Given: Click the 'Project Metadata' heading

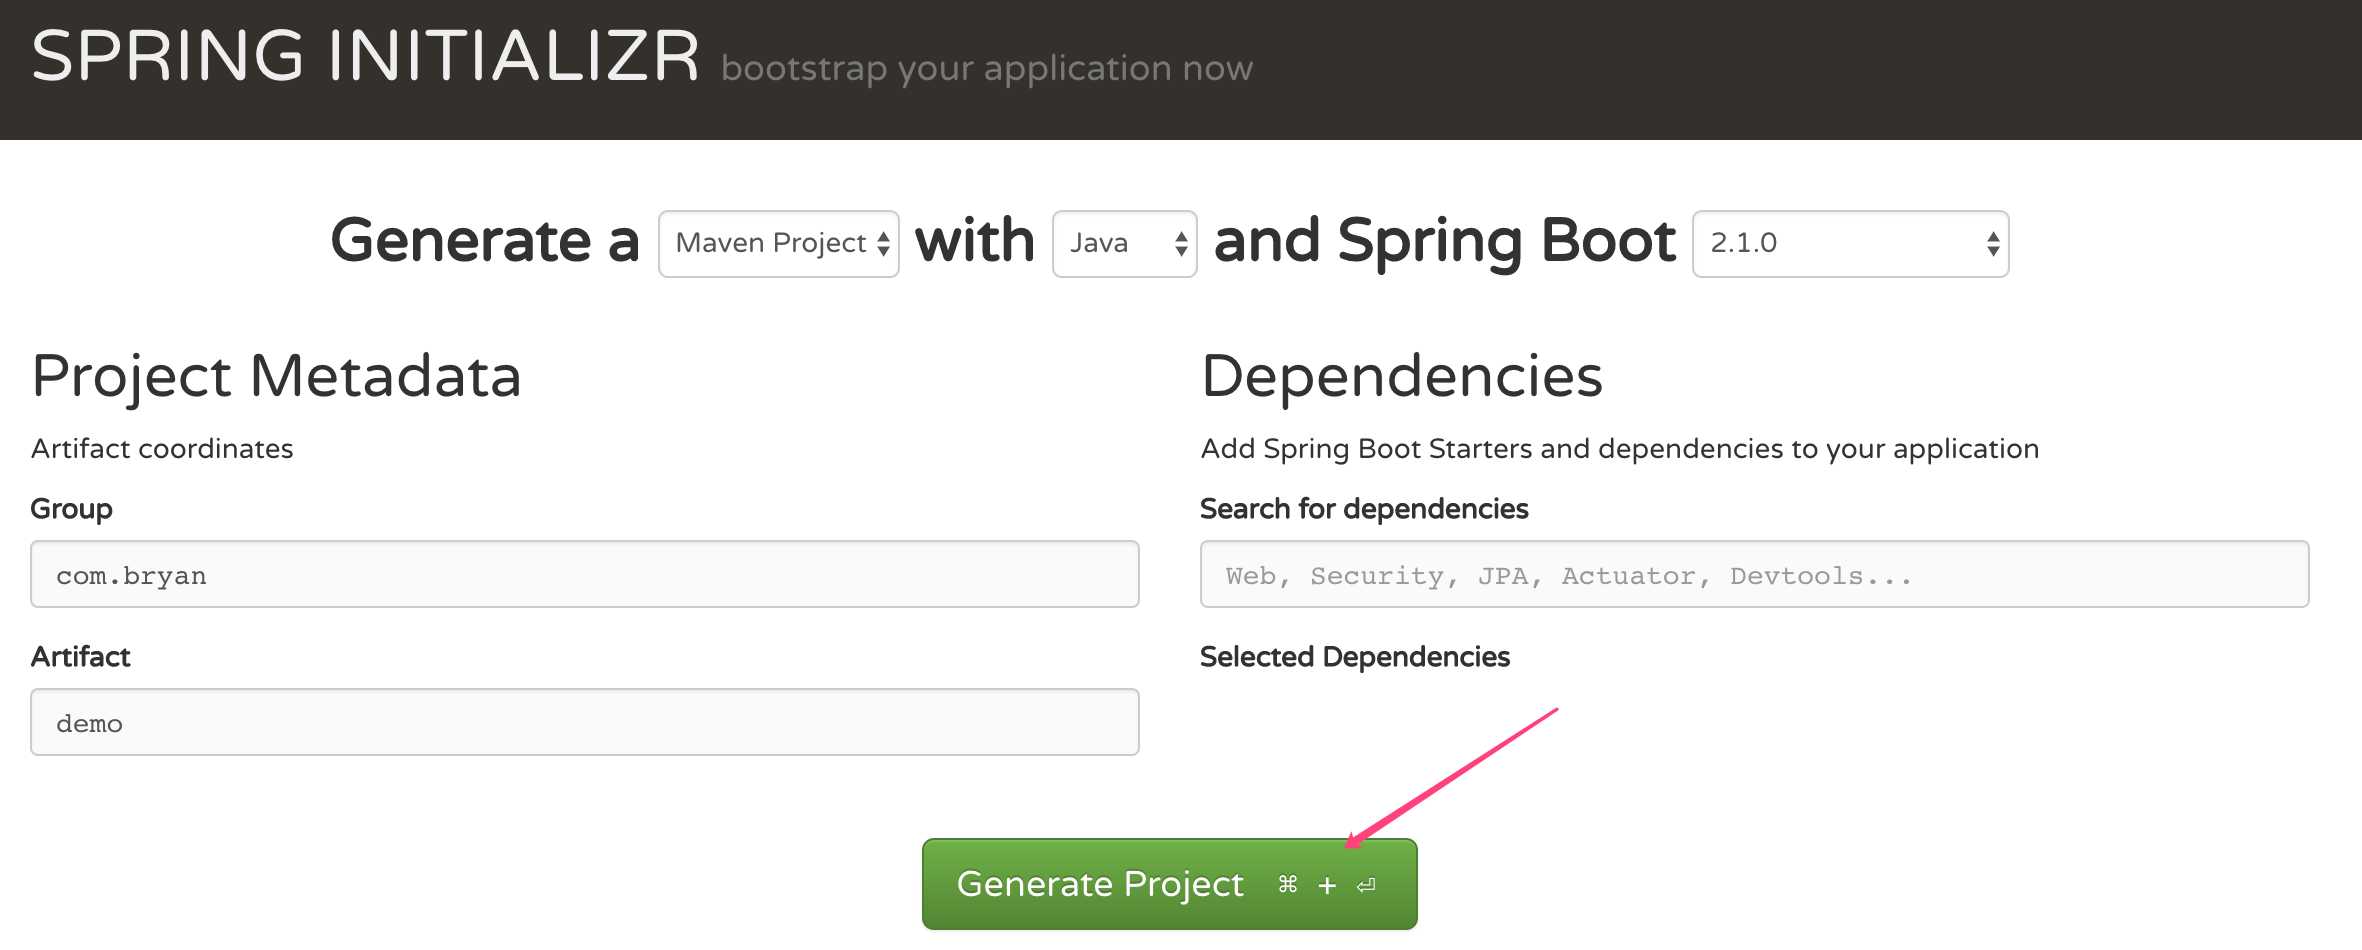Looking at the screenshot, I should click(x=276, y=376).
